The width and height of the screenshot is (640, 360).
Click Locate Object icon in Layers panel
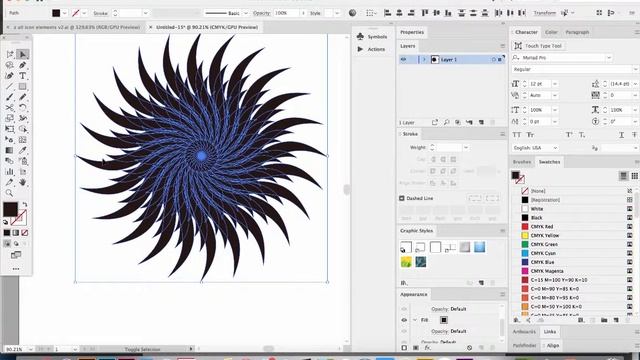tap(447, 122)
